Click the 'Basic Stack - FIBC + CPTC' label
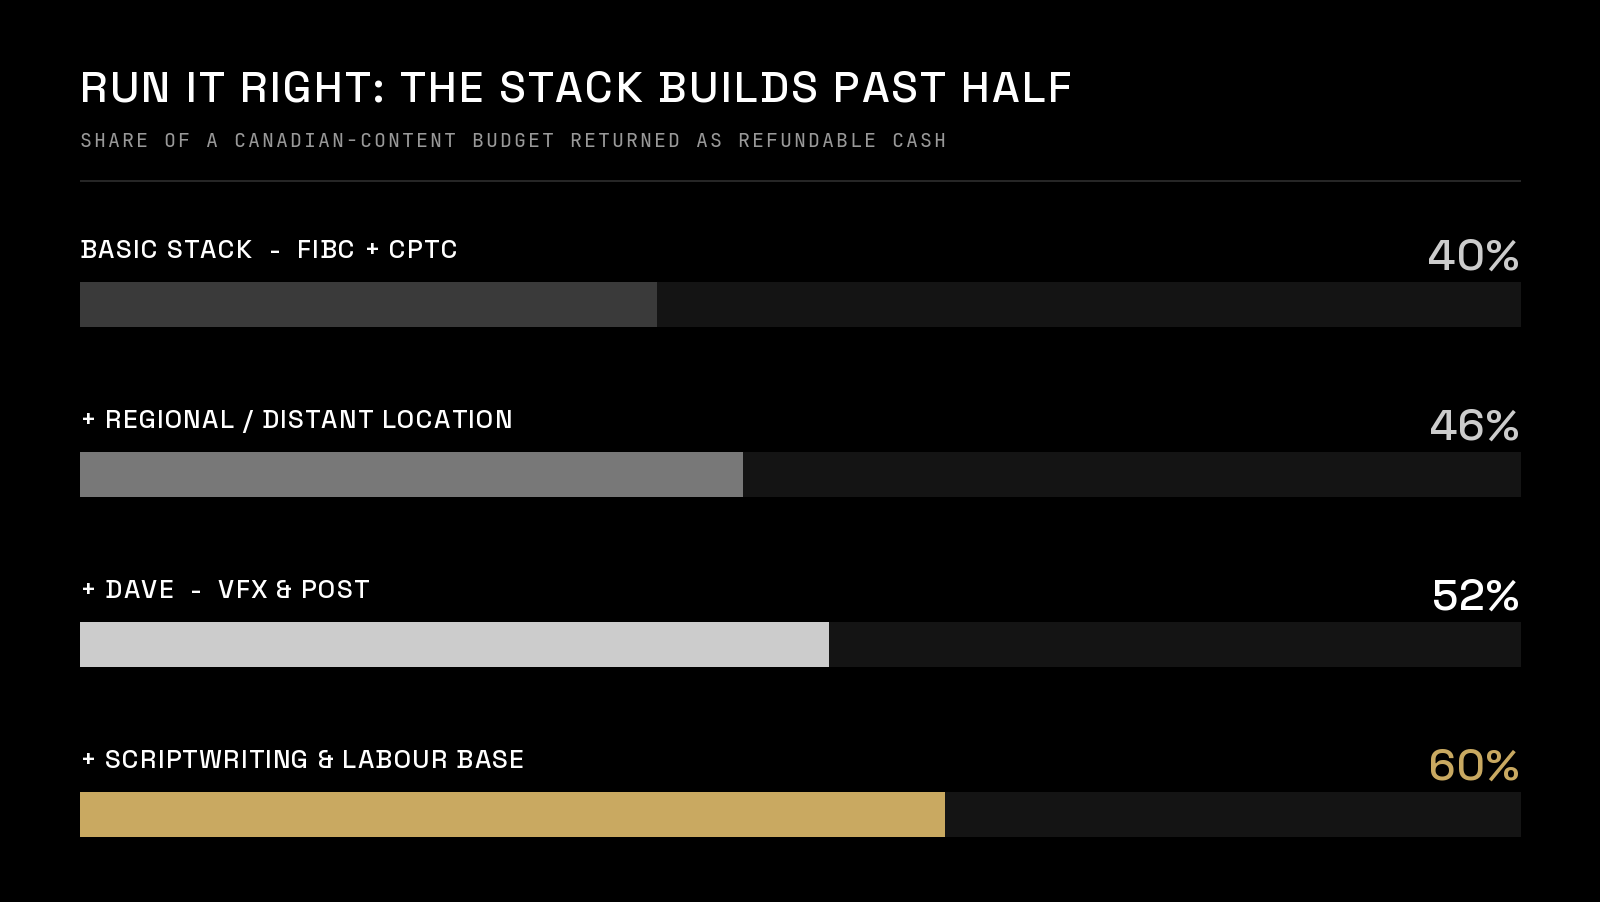This screenshot has height=902, width=1600. 269,249
